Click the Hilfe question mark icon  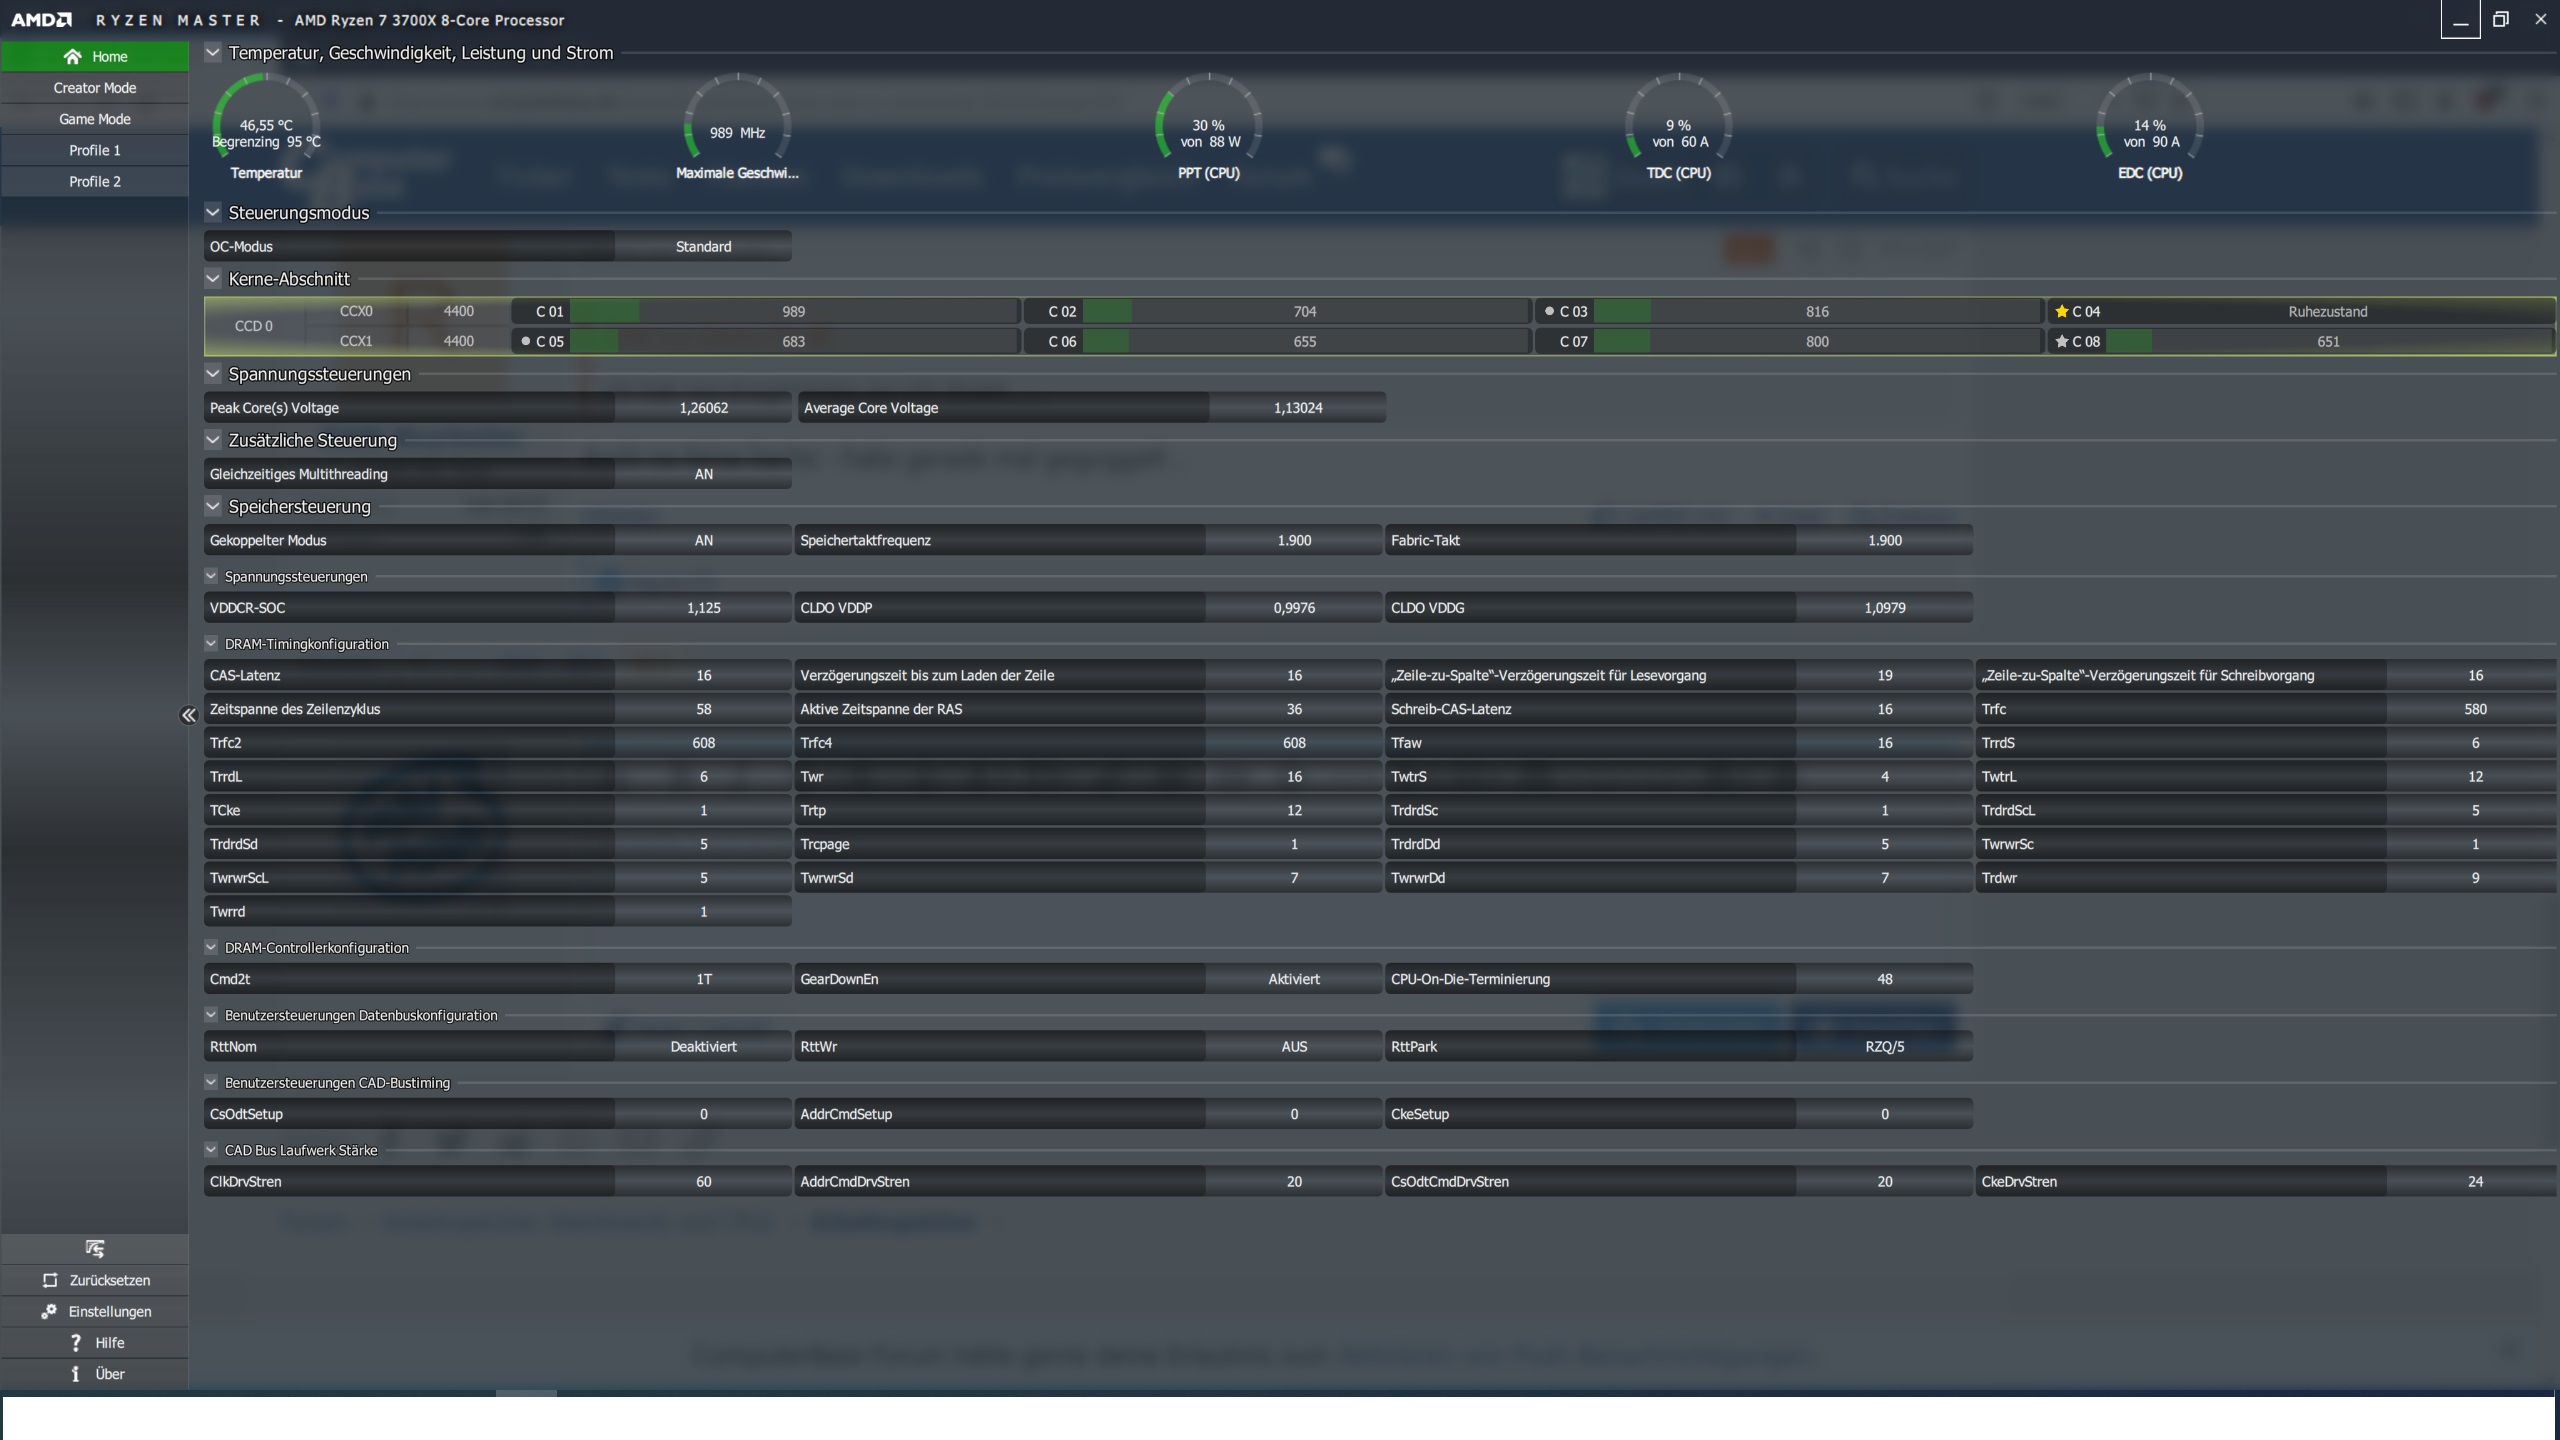point(75,1342)
